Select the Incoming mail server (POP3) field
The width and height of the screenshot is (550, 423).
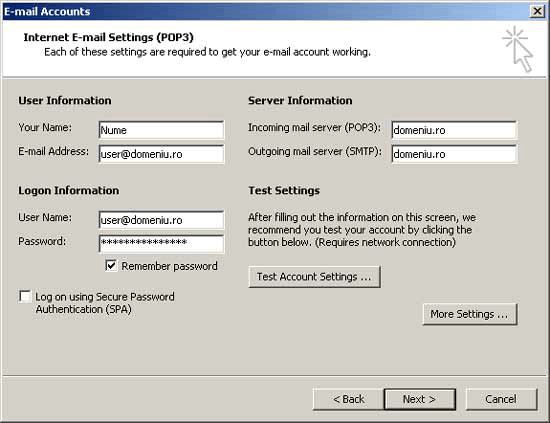454,130
